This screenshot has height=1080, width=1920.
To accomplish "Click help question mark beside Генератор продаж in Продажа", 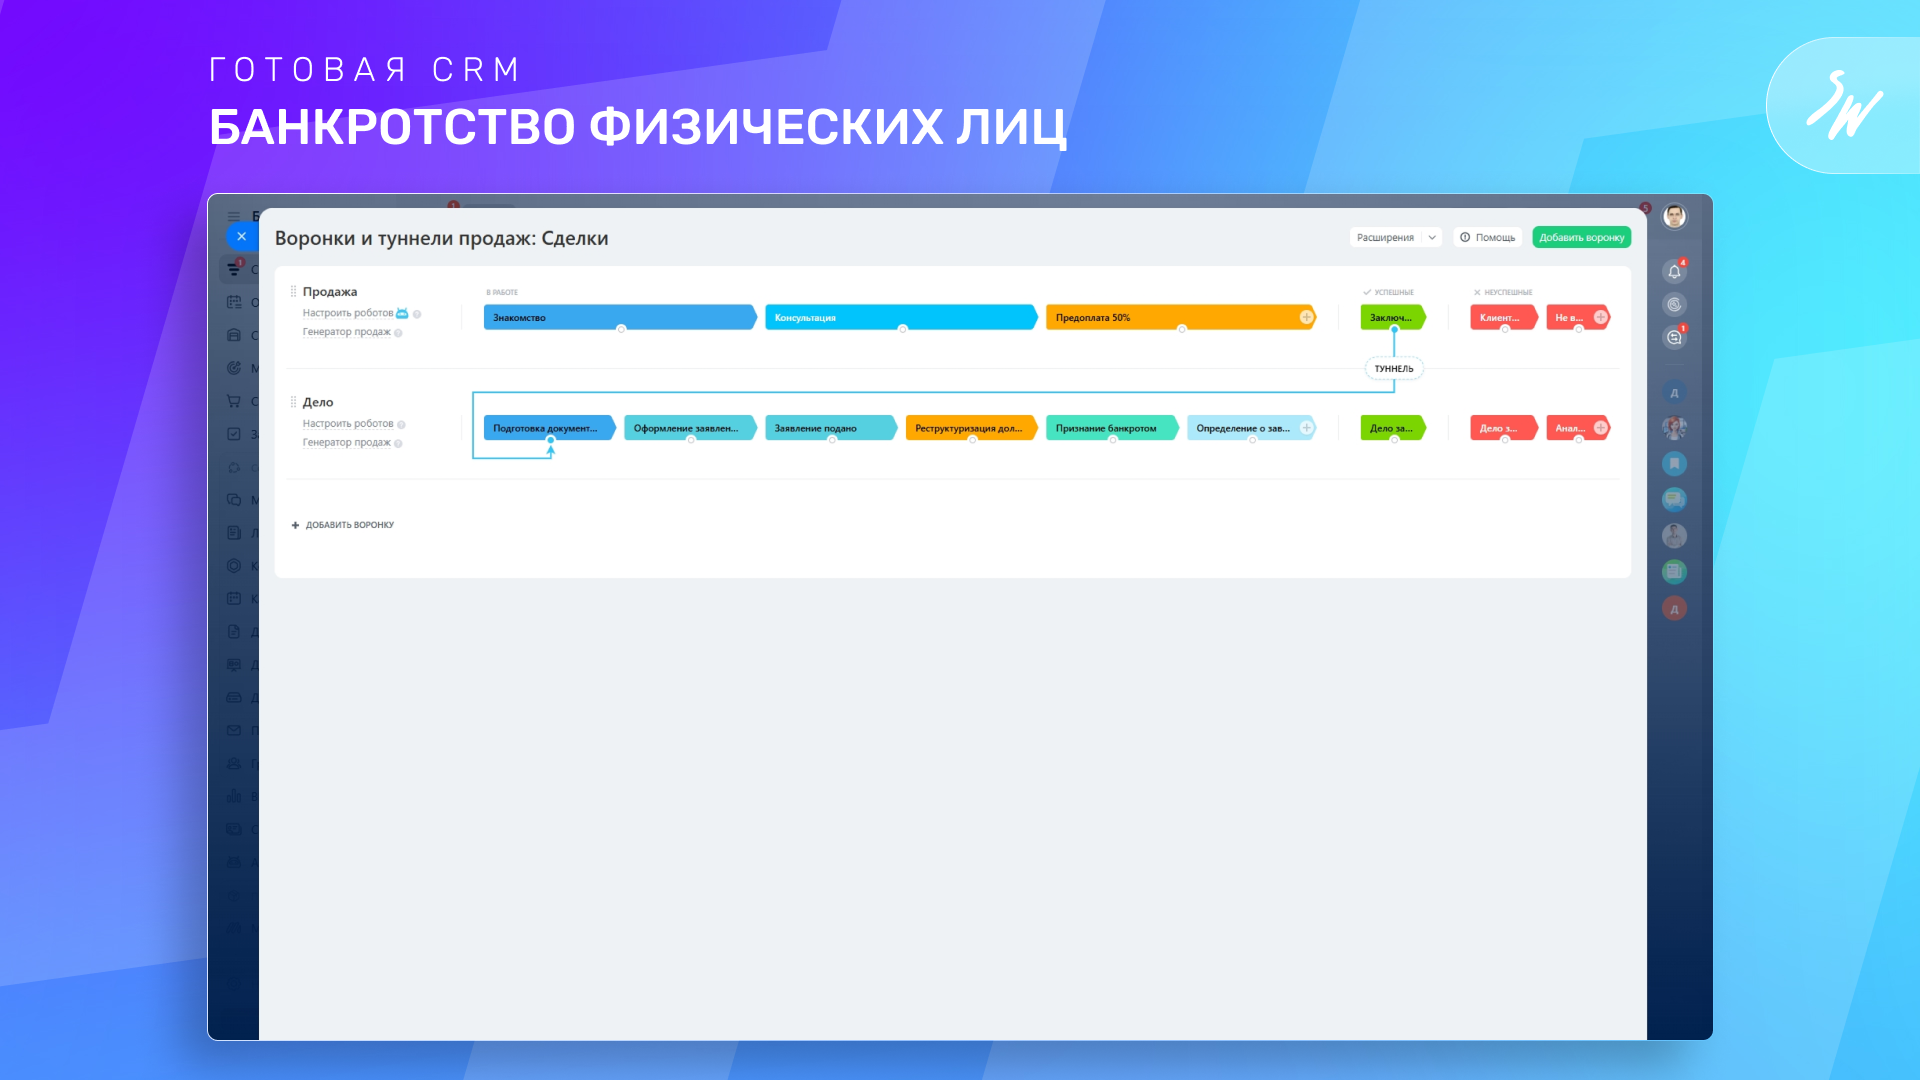I will 398,333.
